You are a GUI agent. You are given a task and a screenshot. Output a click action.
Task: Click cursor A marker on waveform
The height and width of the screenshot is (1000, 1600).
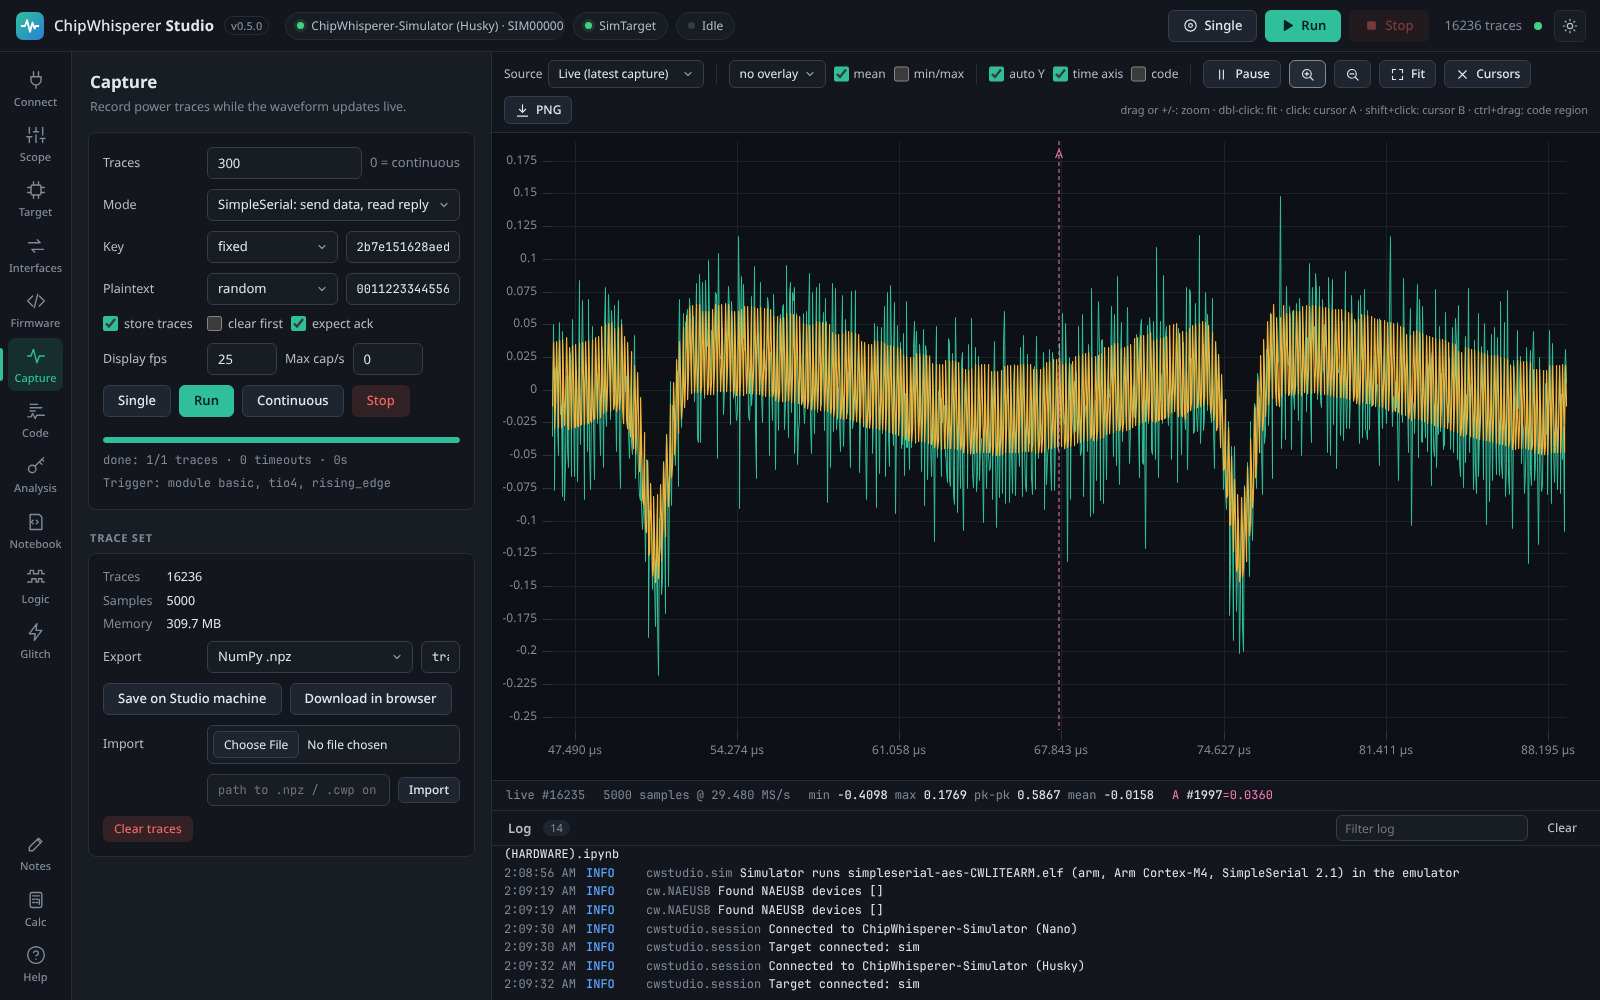(1059, 153)
